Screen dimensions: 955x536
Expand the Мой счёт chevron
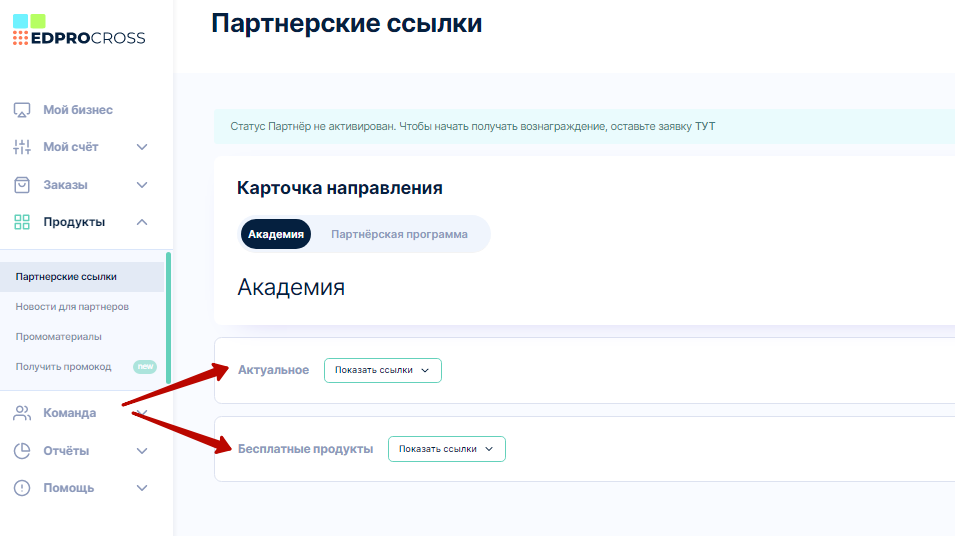[x=142, y=147]
